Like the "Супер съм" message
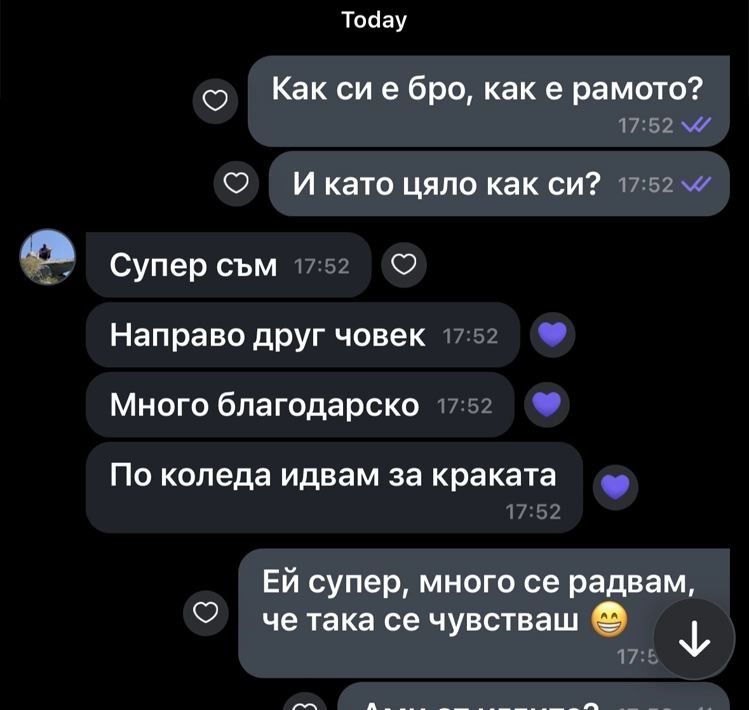 pos(404,265)
